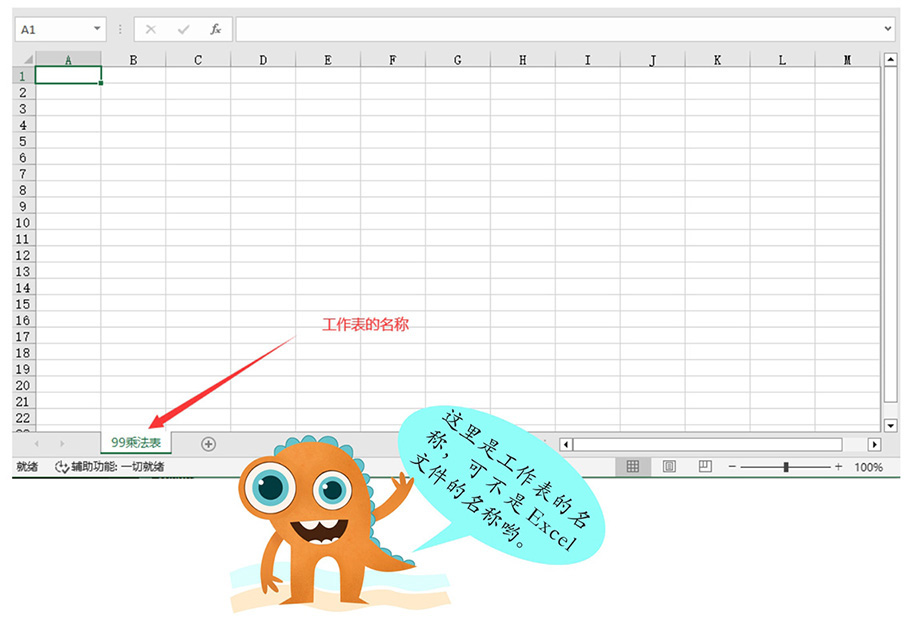Add a new sheet with the plus icon
Screen dimensions: 908x626
(x=208, y=444)
